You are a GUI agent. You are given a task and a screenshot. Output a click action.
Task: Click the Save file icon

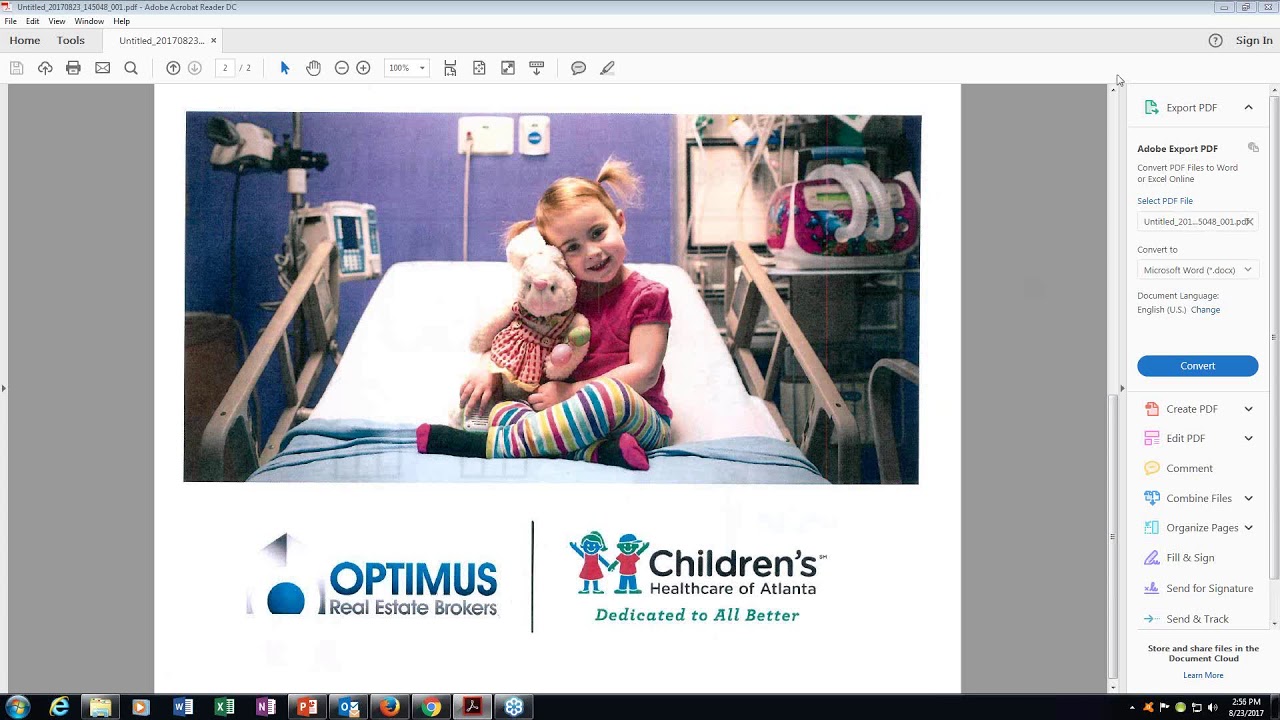click(x=16, y=68)
